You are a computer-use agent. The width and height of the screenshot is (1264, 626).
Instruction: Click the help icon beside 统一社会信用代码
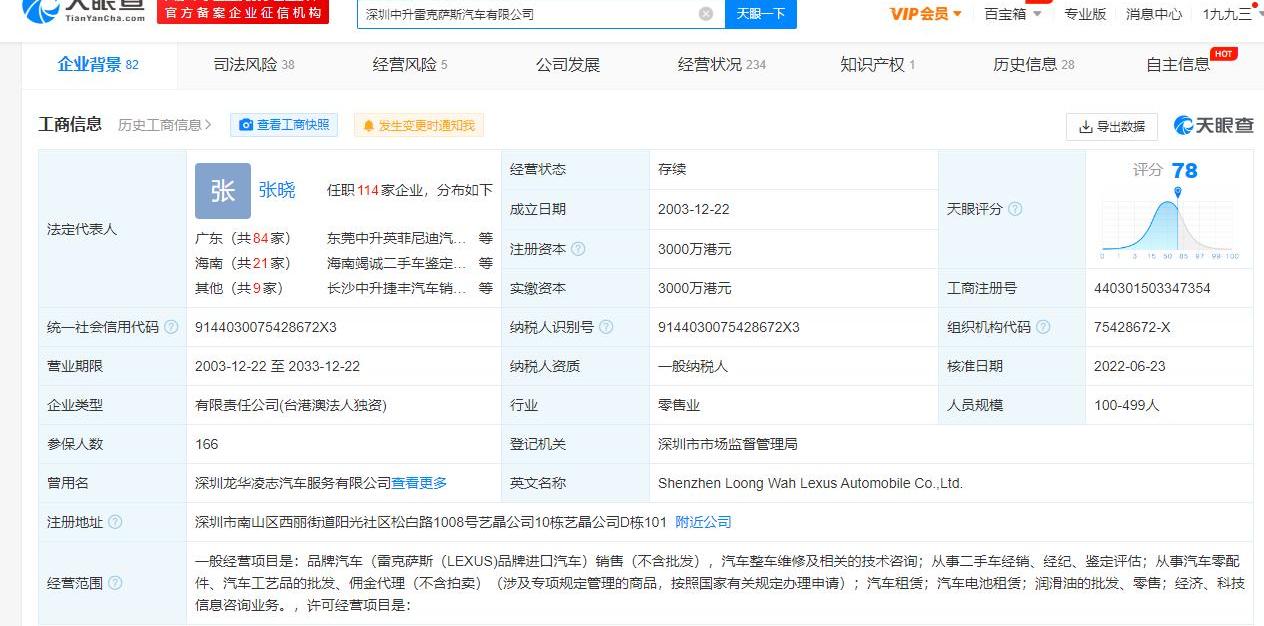coord(171,327)
